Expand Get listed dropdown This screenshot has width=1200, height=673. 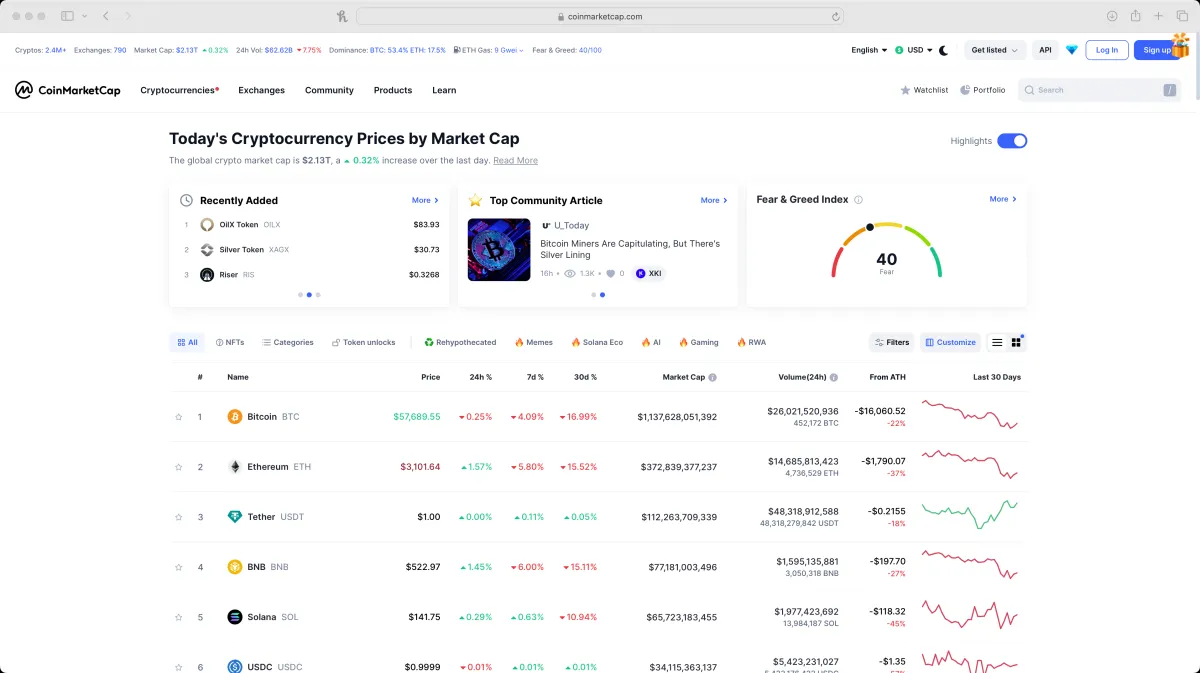pyautogui.click(x=995, y=50)
